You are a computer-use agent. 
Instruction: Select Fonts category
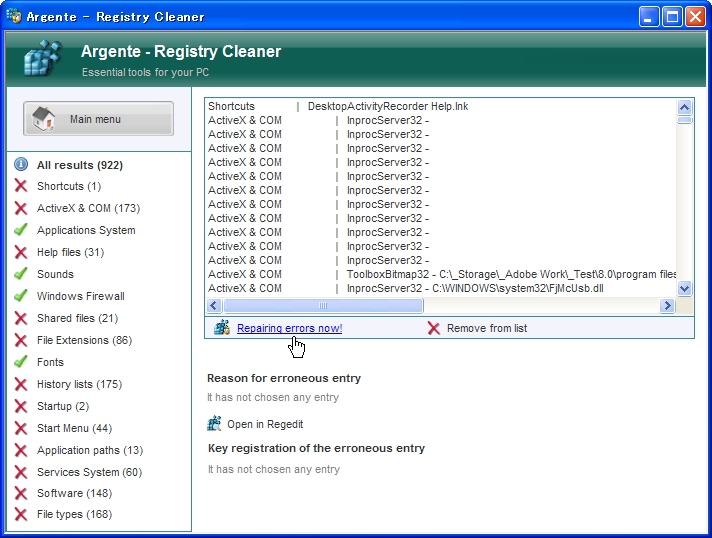pos(50,362)
